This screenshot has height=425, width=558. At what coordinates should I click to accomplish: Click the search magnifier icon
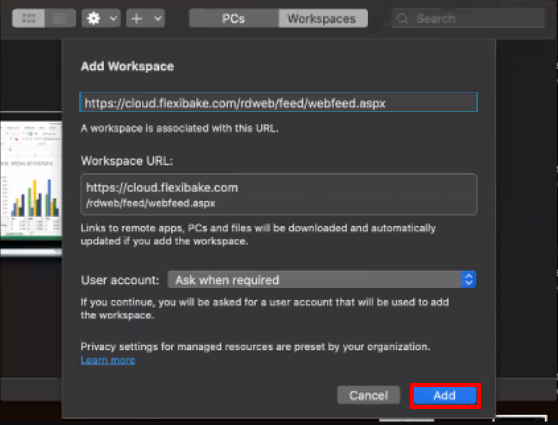402,19
